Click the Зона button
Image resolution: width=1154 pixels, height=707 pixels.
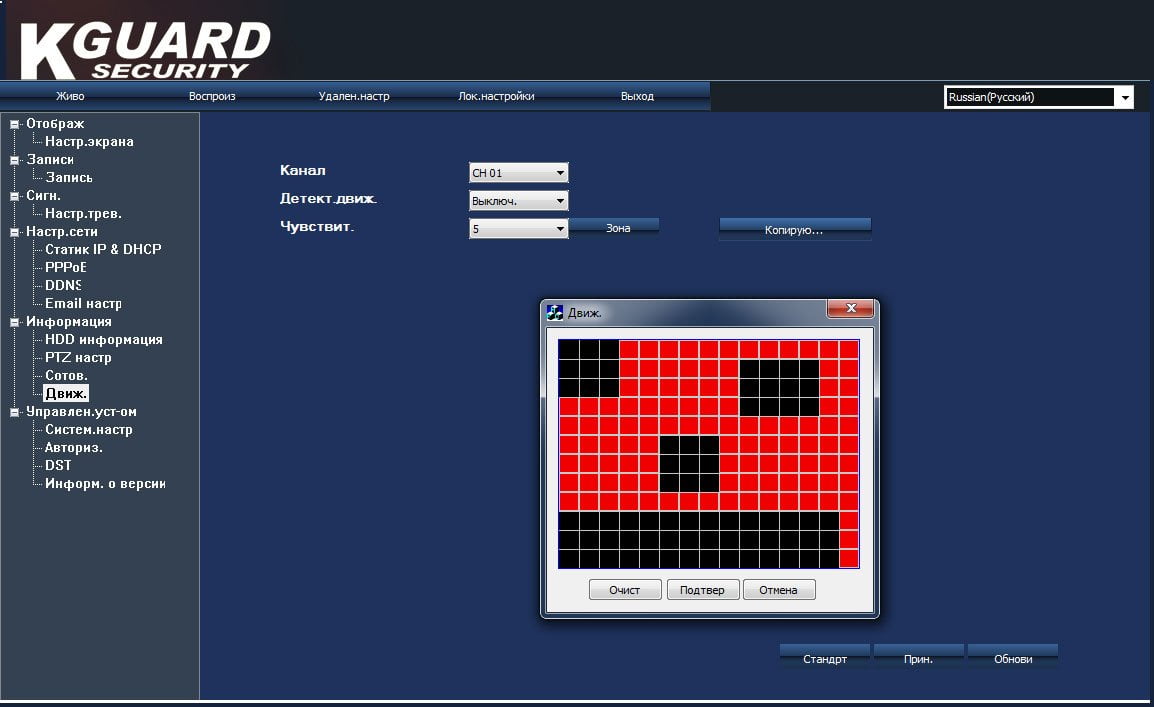pos(617,228)
